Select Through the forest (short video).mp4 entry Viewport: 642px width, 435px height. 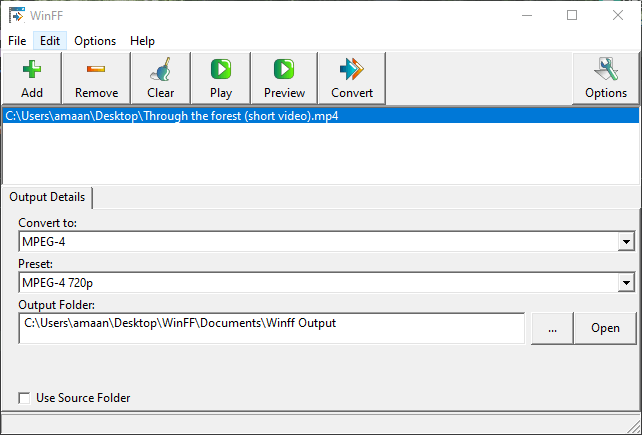(x=321, y=116)
